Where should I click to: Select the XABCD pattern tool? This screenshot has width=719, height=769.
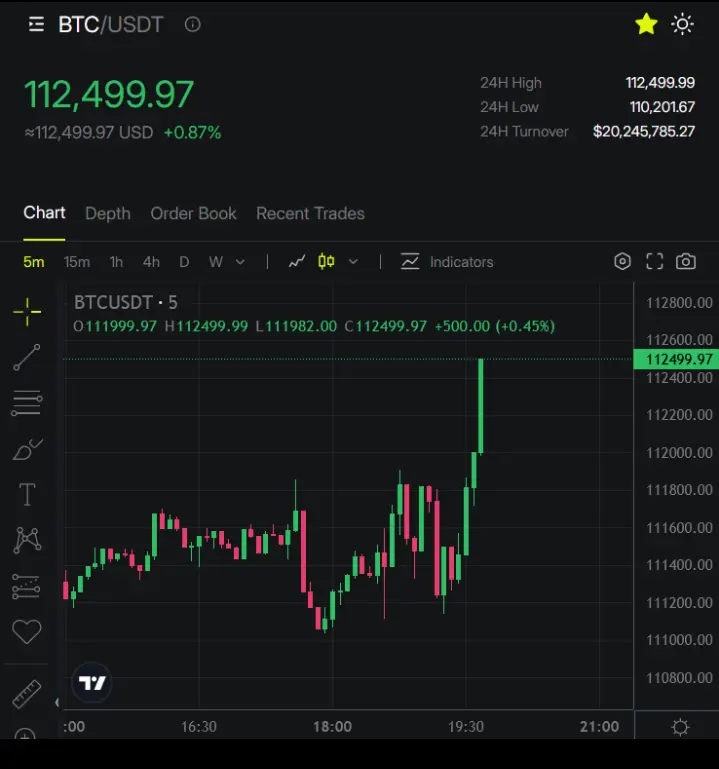click(x=27, y=540)
